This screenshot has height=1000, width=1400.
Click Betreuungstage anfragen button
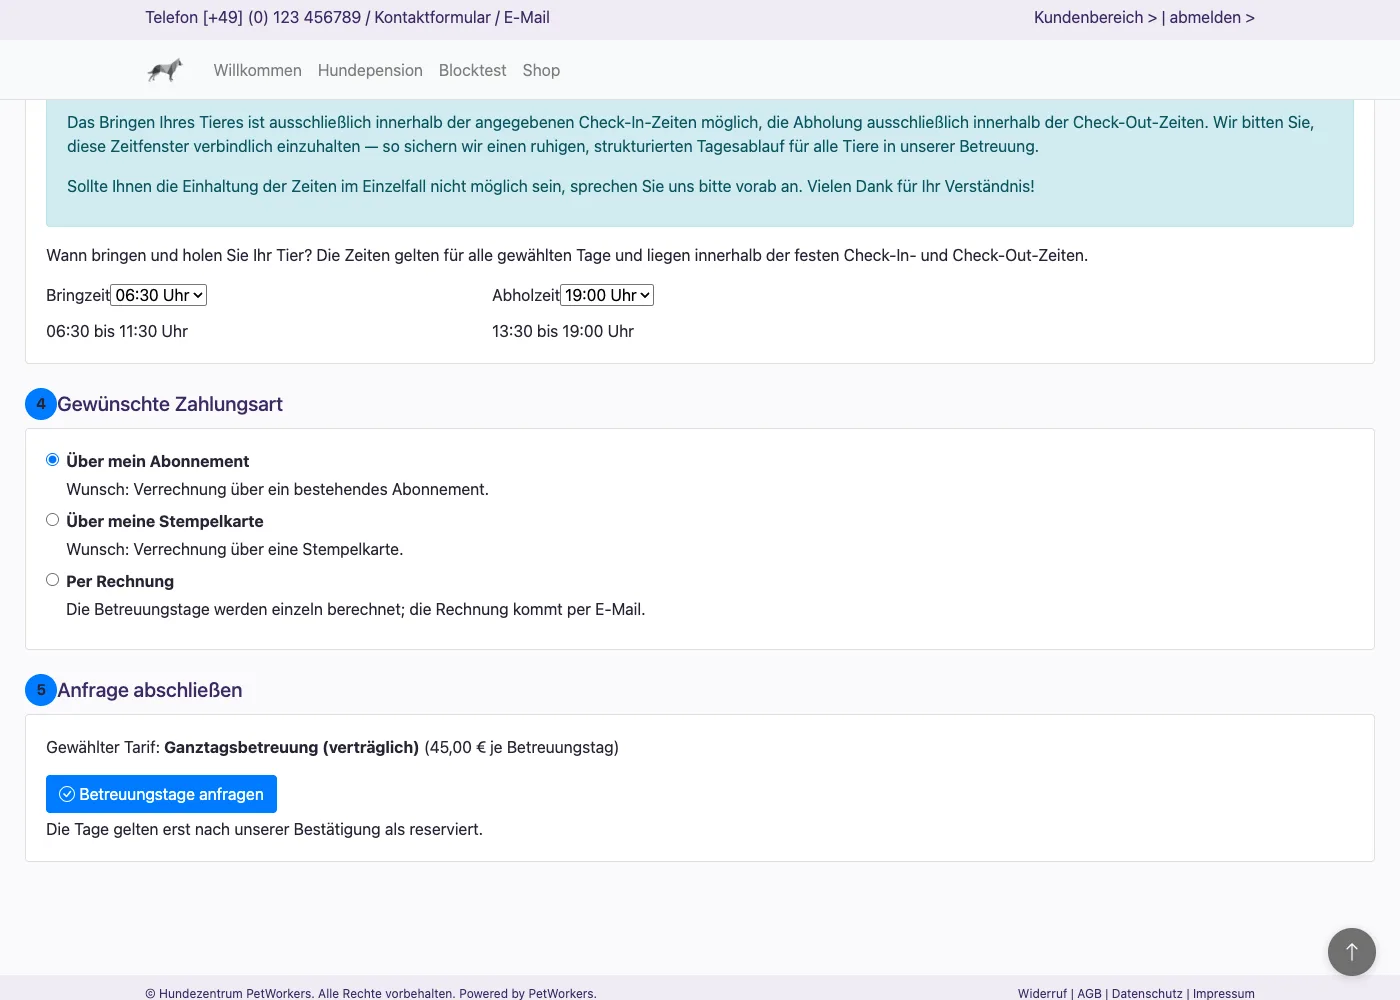[161, 794]
